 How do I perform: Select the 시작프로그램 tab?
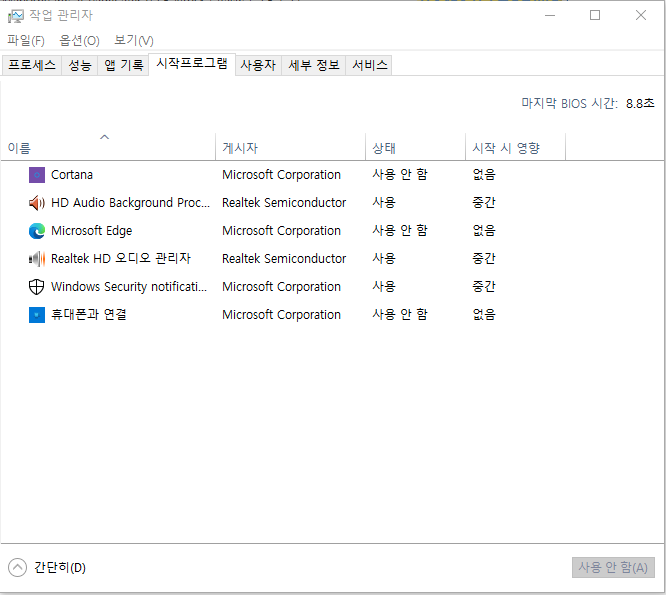point(192,64)
